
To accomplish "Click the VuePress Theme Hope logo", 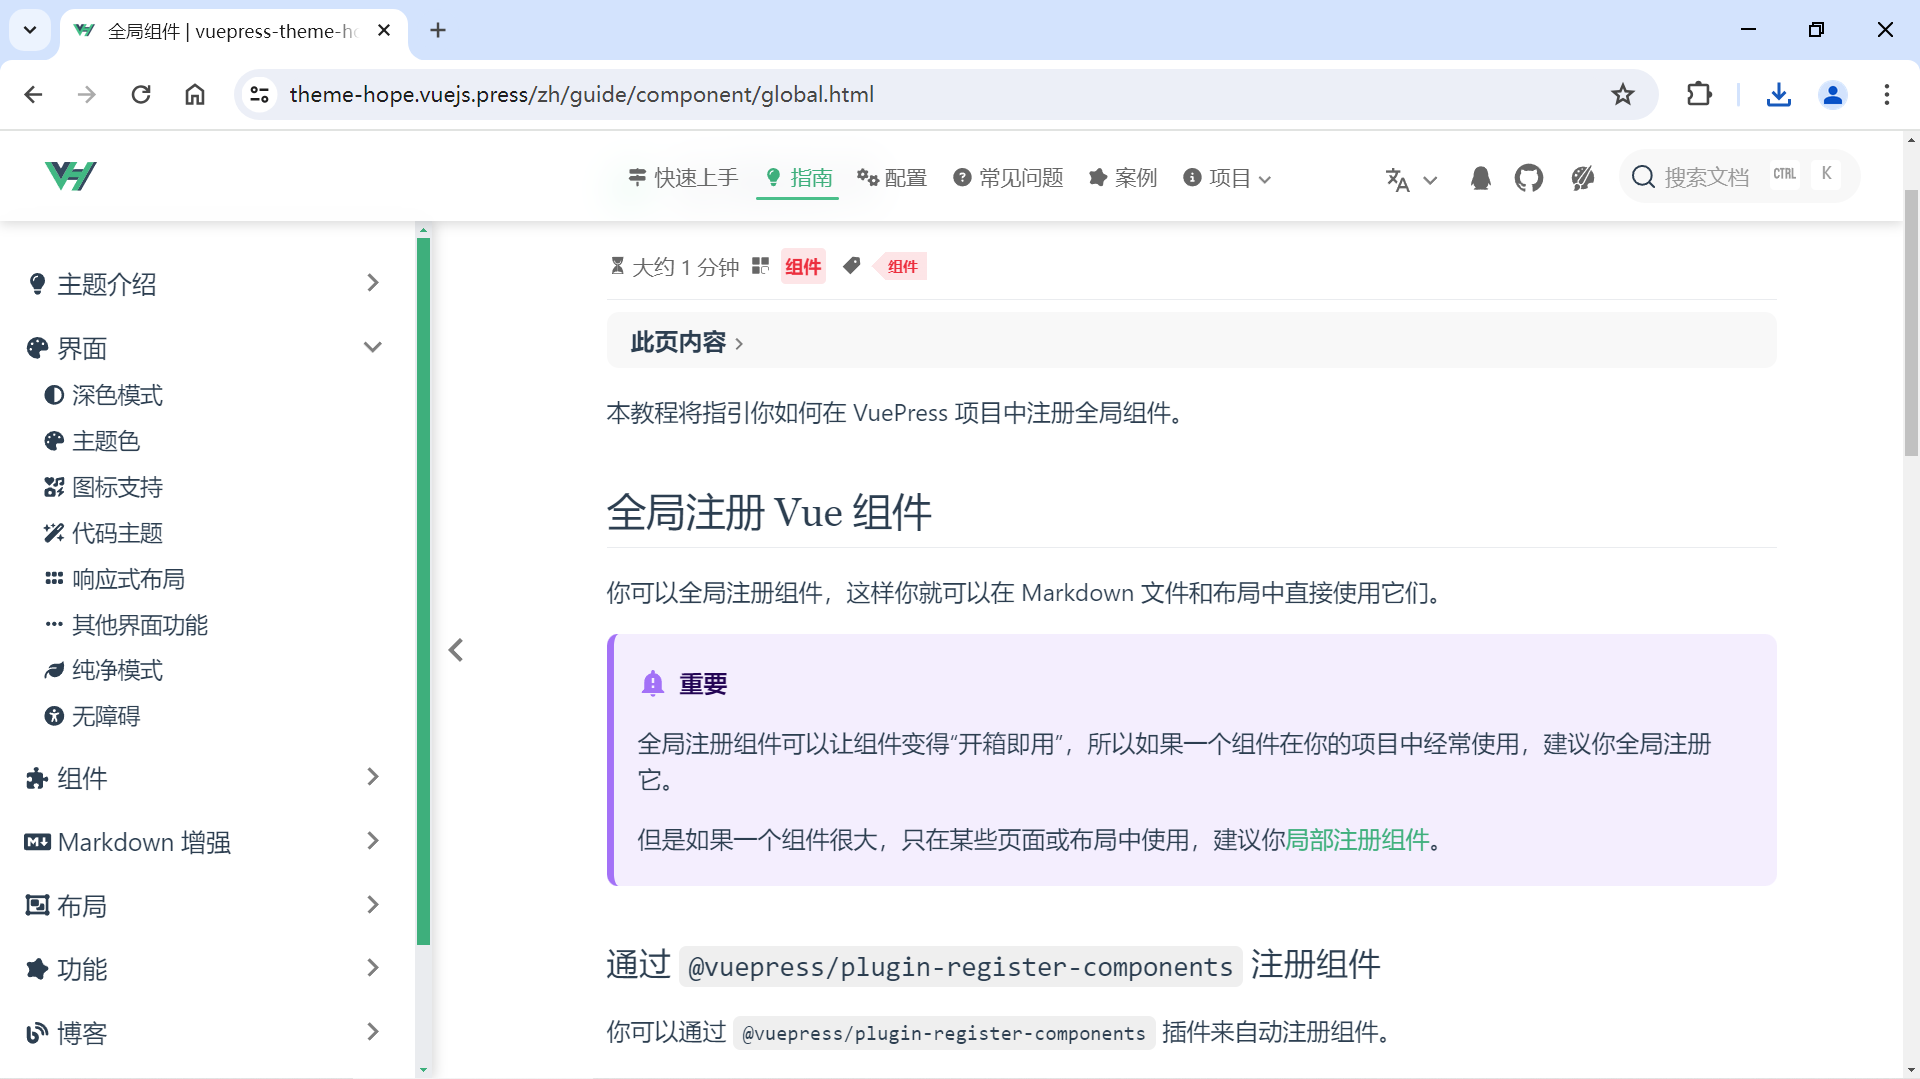I will pos(71,176).
